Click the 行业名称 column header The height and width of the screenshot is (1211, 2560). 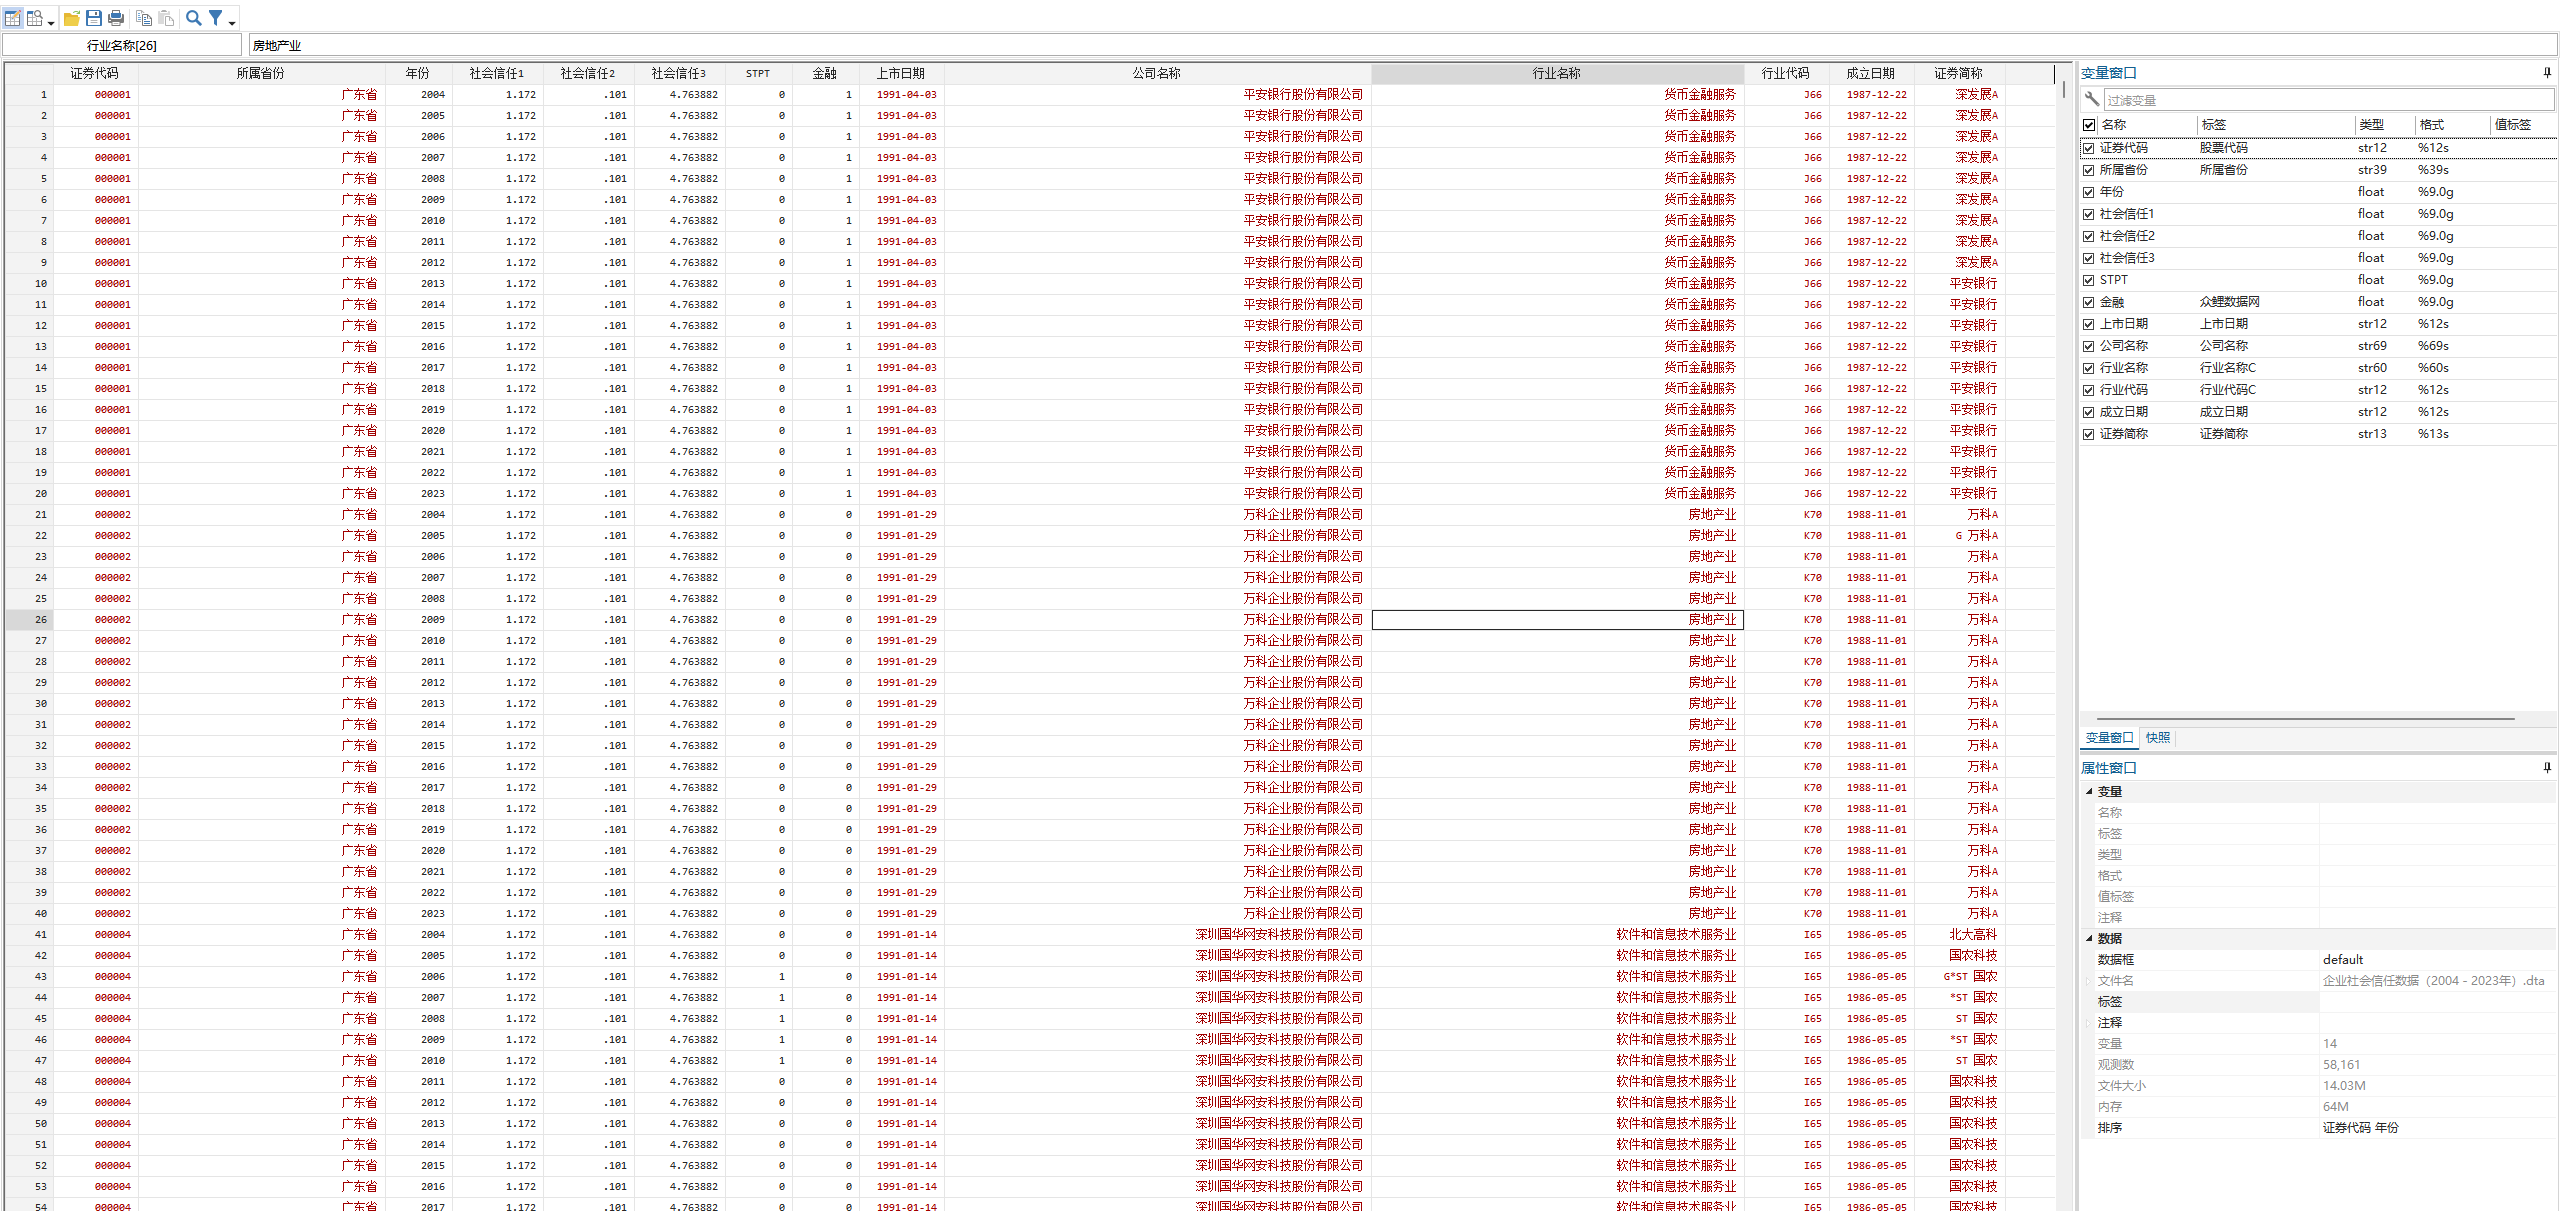point(1557,73)
